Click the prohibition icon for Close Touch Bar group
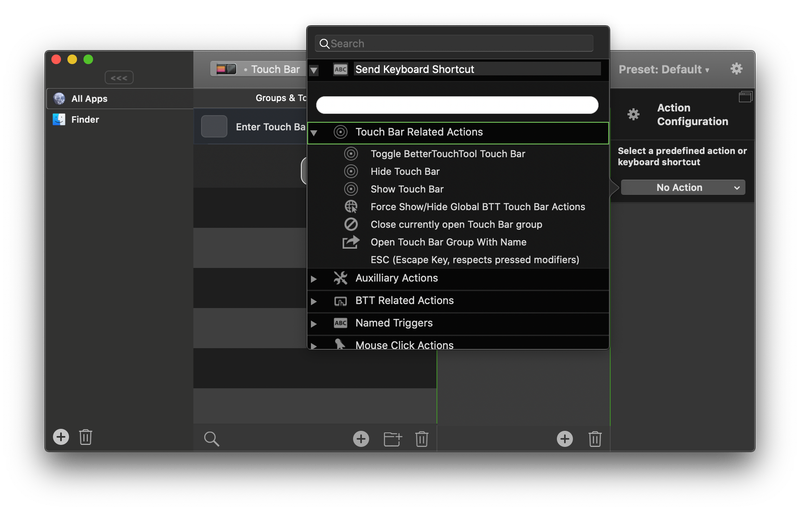This screenshot has height=511, width=800. [x=351, y=224]
